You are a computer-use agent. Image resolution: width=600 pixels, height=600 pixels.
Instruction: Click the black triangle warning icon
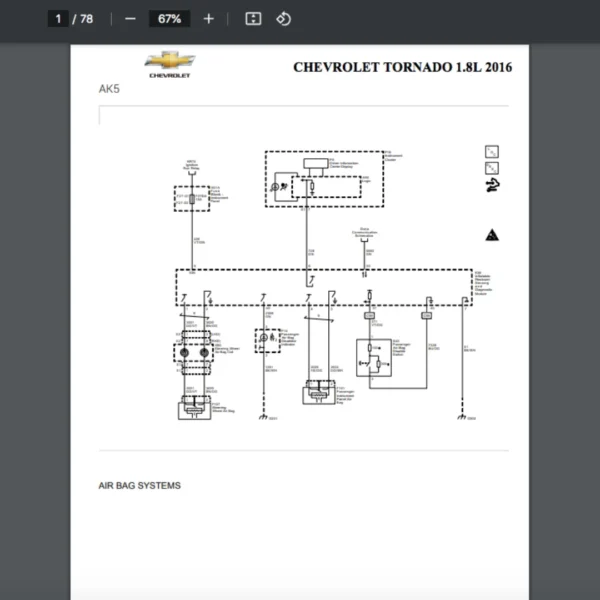[492, 235]
